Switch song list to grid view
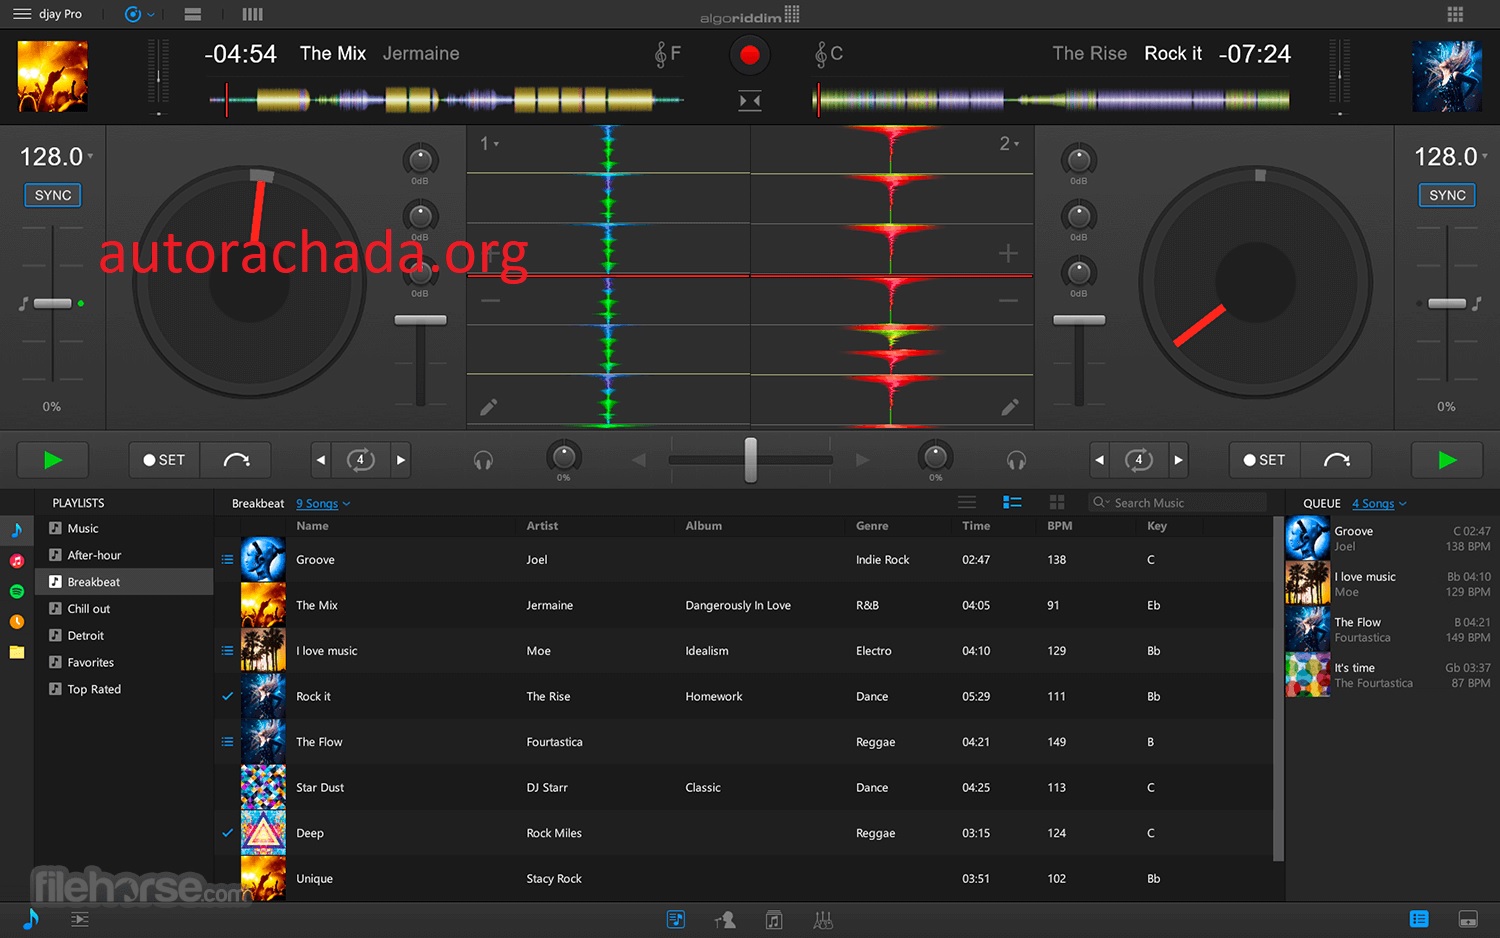The image size is (1500, 938). point(1056,502)
